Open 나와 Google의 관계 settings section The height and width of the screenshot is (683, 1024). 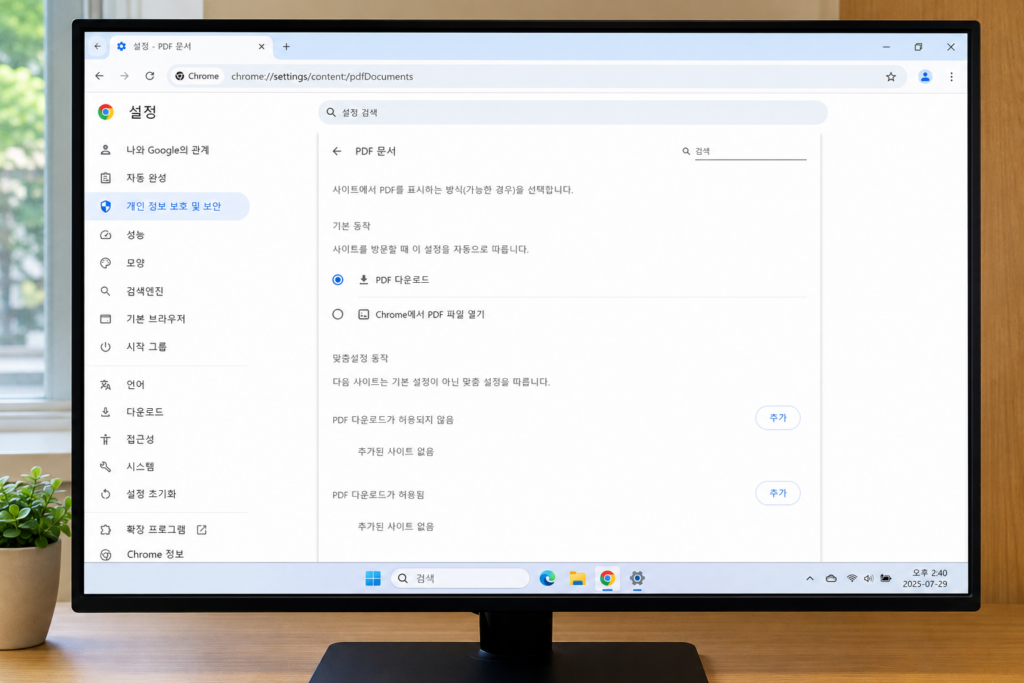168,150
